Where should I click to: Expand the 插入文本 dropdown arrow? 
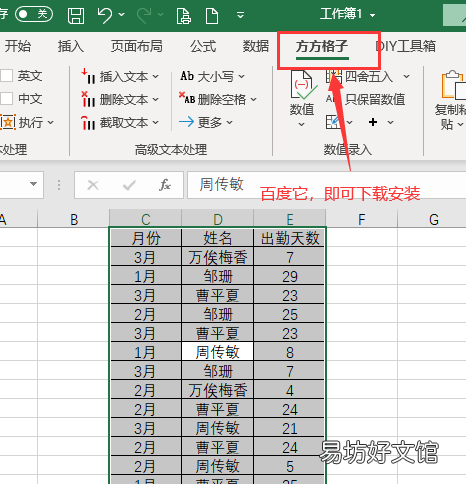(156, 77)
